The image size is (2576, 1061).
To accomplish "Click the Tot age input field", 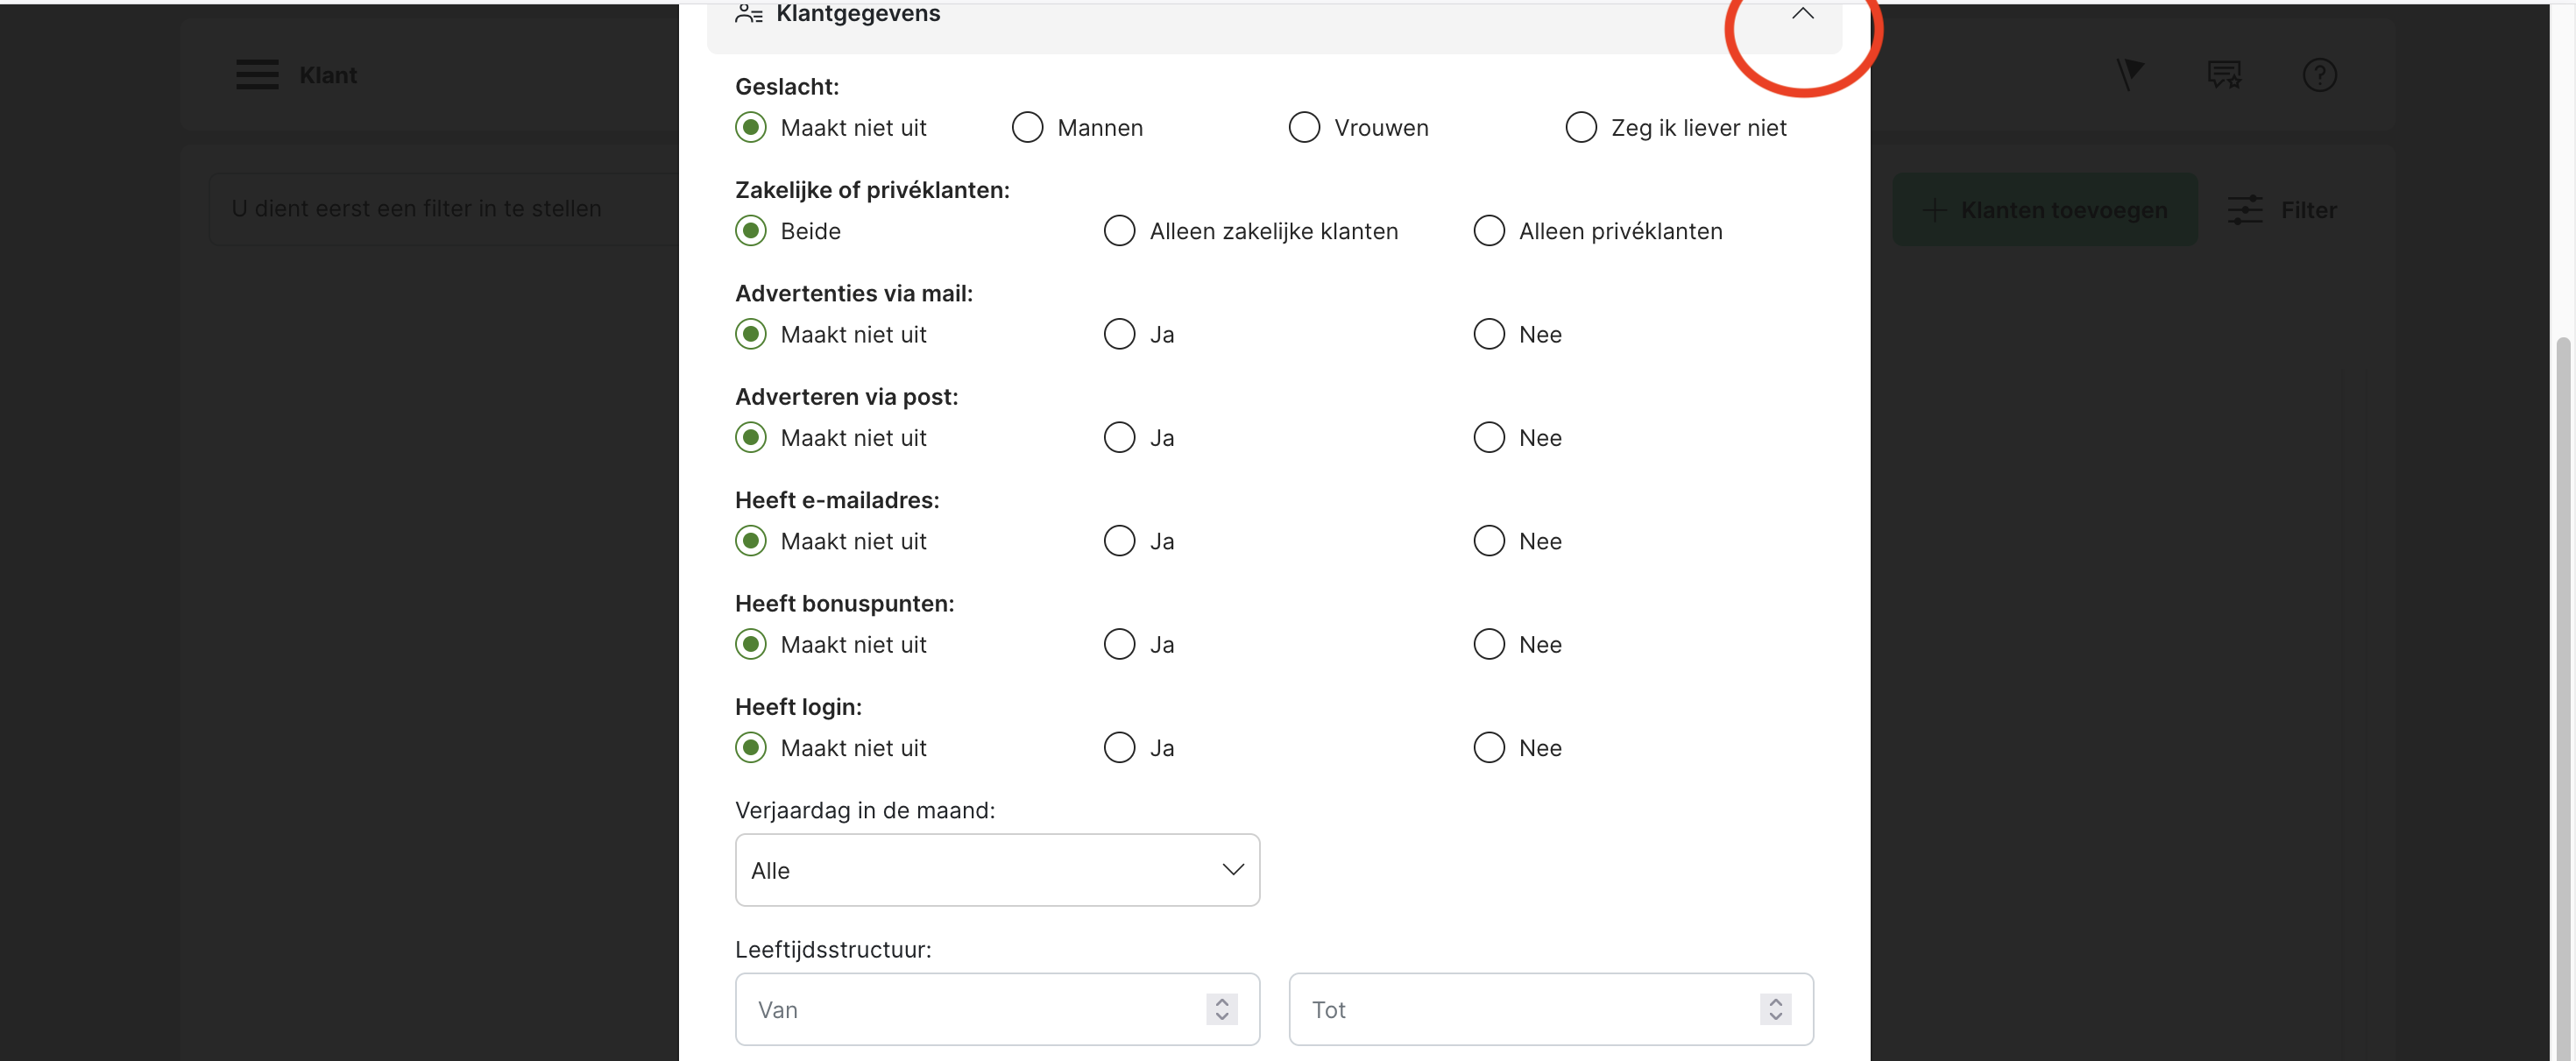I will (x=1520, y=1009).
